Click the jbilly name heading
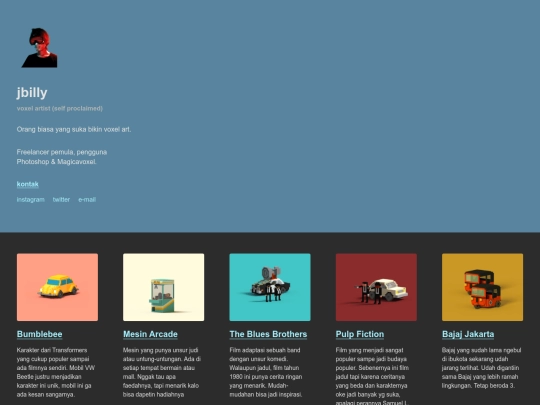This screenshot has width=540, height=405. tap(32, 93)
